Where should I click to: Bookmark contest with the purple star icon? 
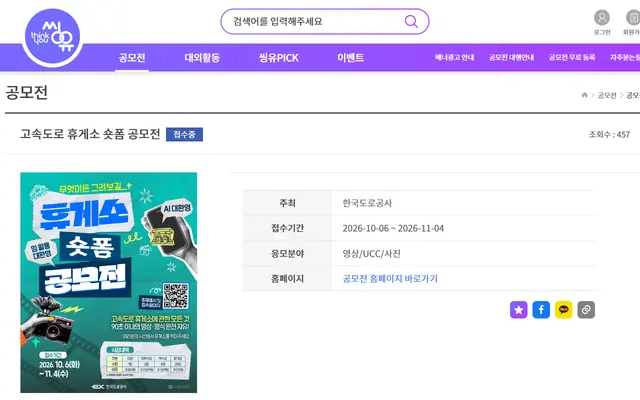pyautogui.click(x=518, y=310)
